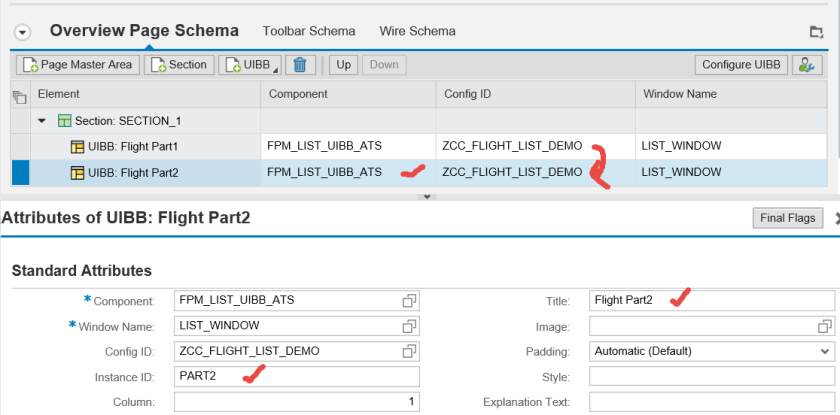The height and width of the screenshot is (415, 840).
Task: Open the UIBB add dropdown button
Action: [250, 65]
